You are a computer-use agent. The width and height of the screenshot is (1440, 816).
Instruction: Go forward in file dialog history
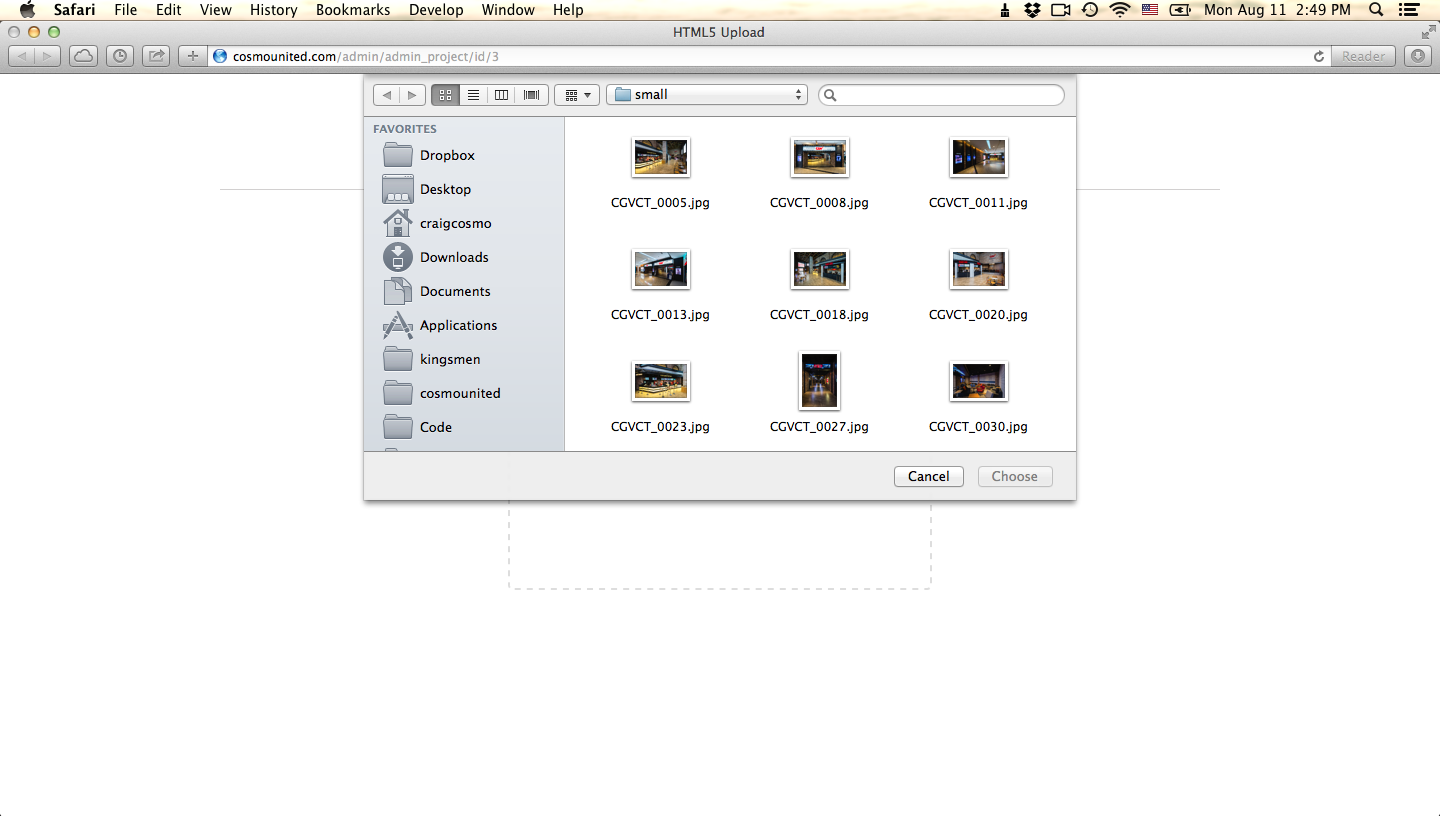point(413,95)
